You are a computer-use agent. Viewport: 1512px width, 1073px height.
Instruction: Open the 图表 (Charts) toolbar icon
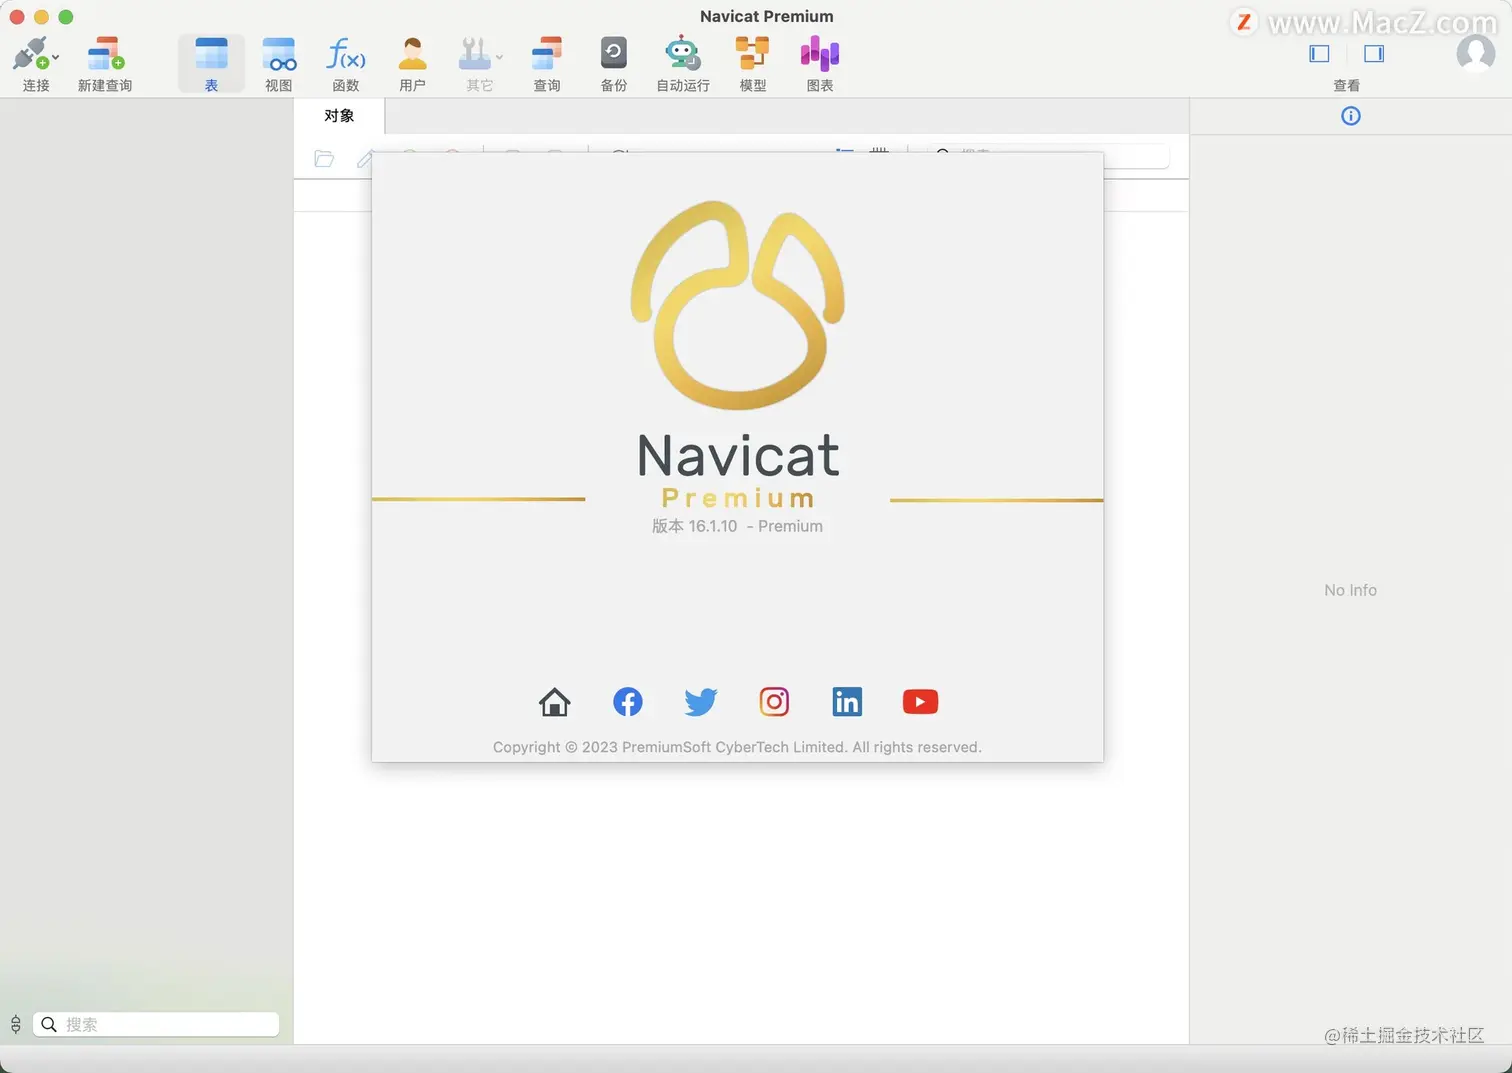tap(820, 53)
